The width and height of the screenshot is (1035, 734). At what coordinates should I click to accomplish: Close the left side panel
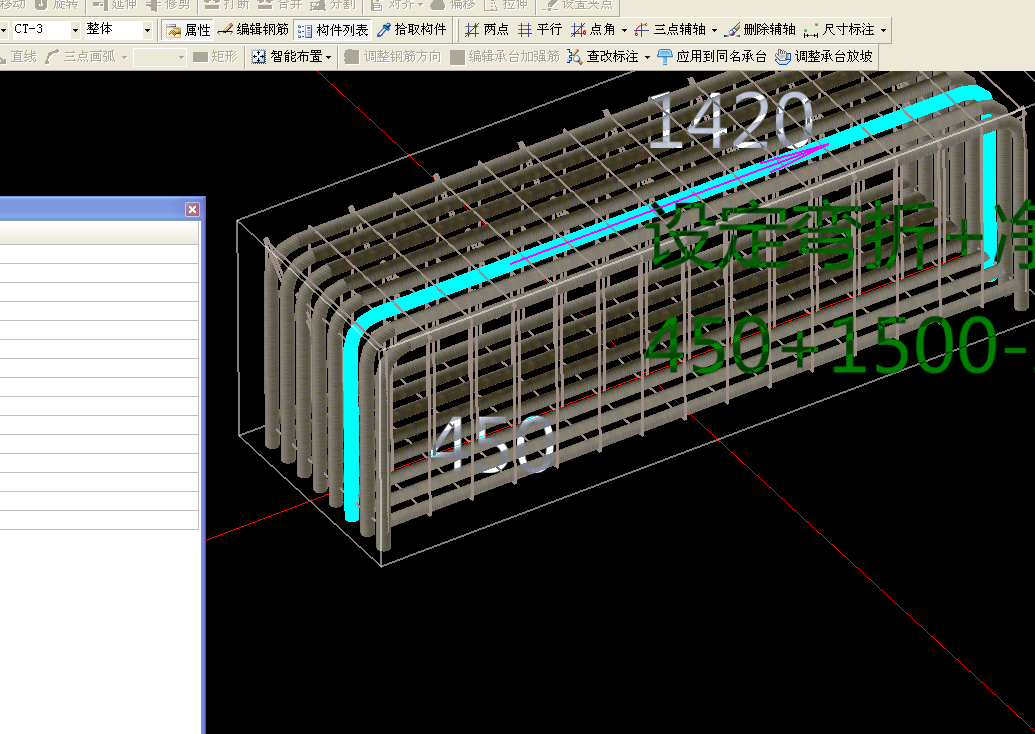pyautogui.click(x=192, y=209)
